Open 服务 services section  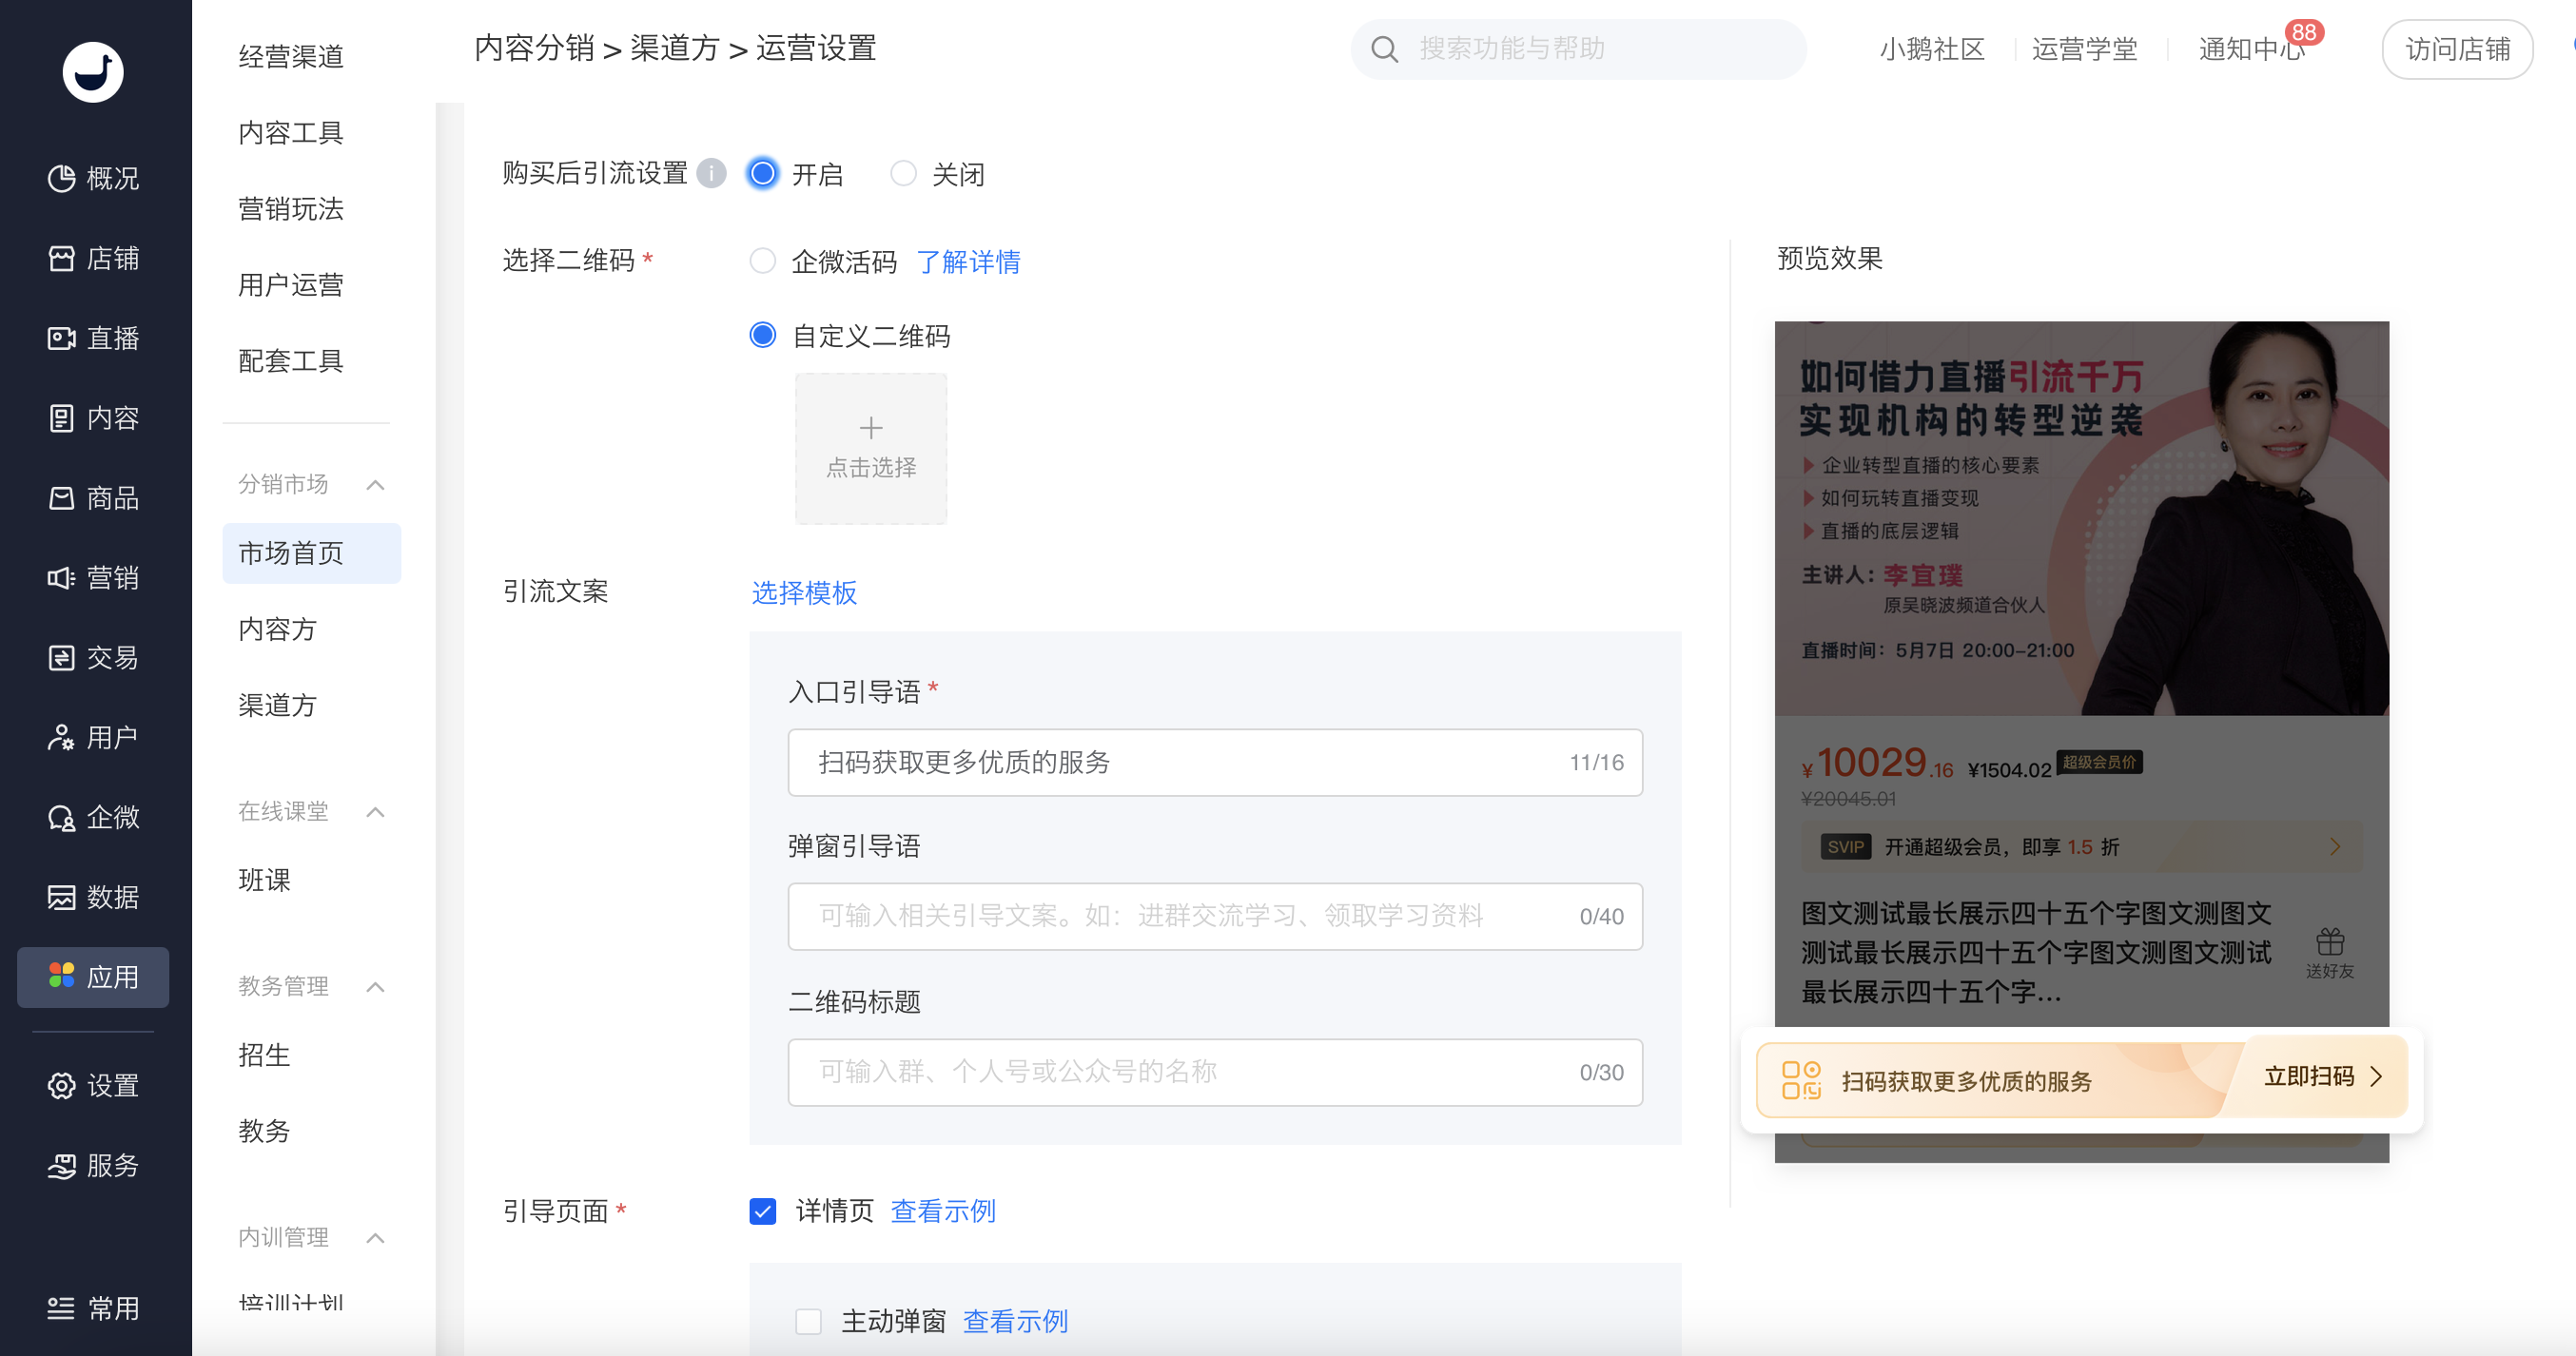coord(93,1166)
